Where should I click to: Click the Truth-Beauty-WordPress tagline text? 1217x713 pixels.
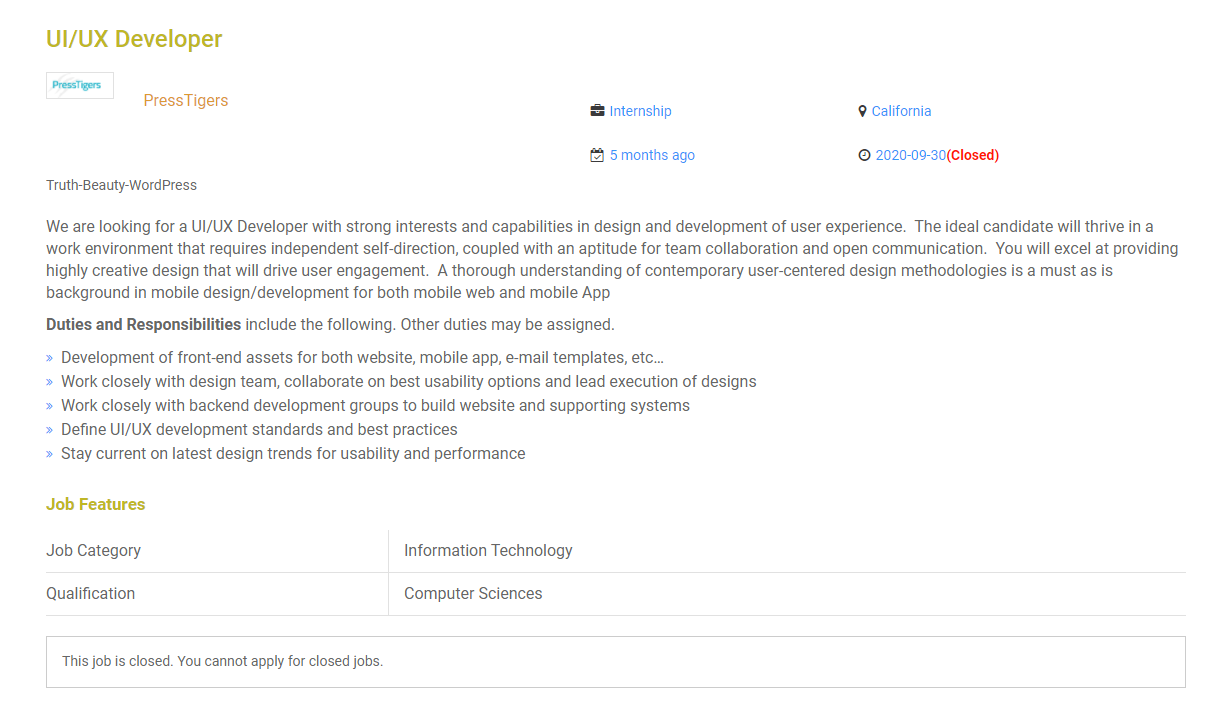(121, 185)
